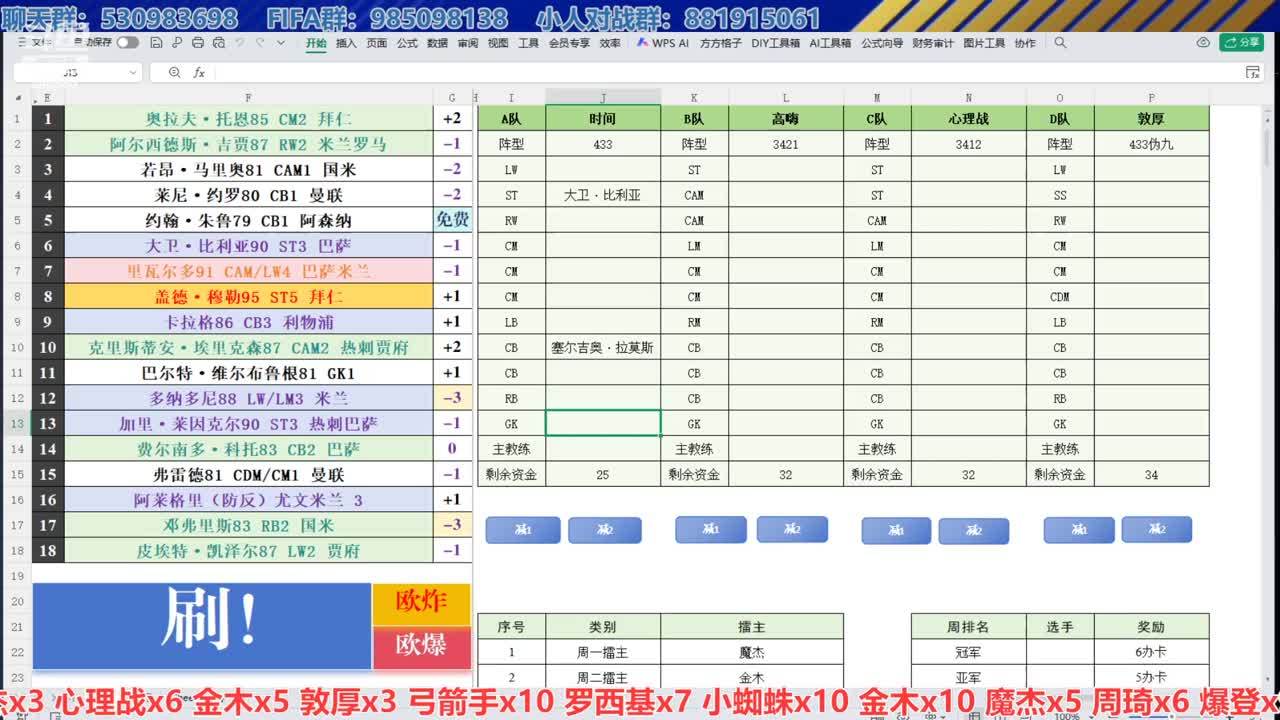Click the yellow 欧炸 button
The width and height of the screenshot is (1280, 720).
click(x=421, y=602)
